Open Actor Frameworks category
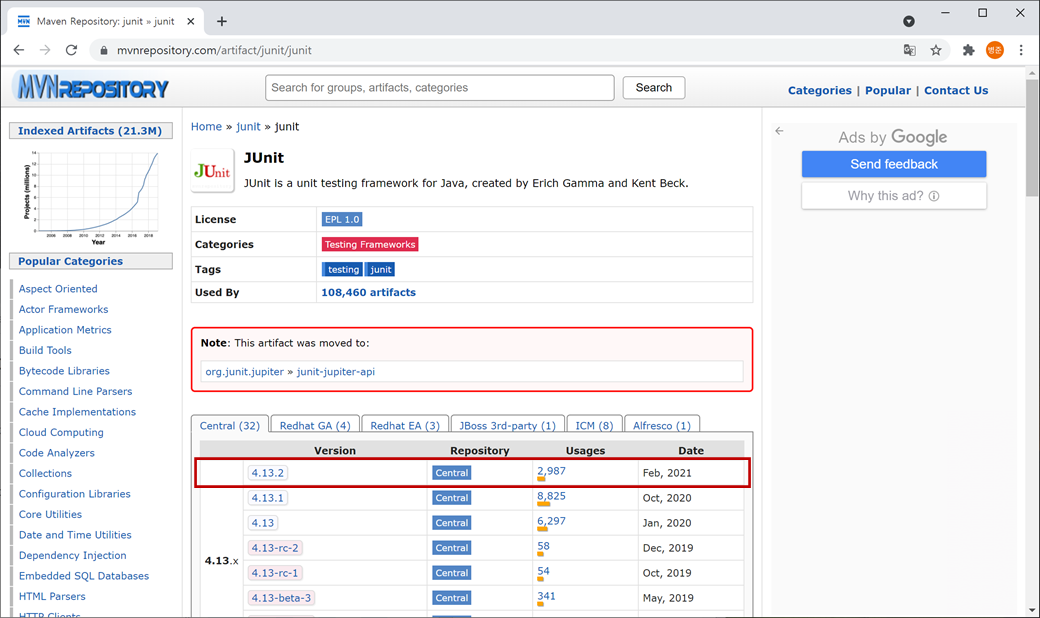1040x618 pixels. (x=63, y=310)
